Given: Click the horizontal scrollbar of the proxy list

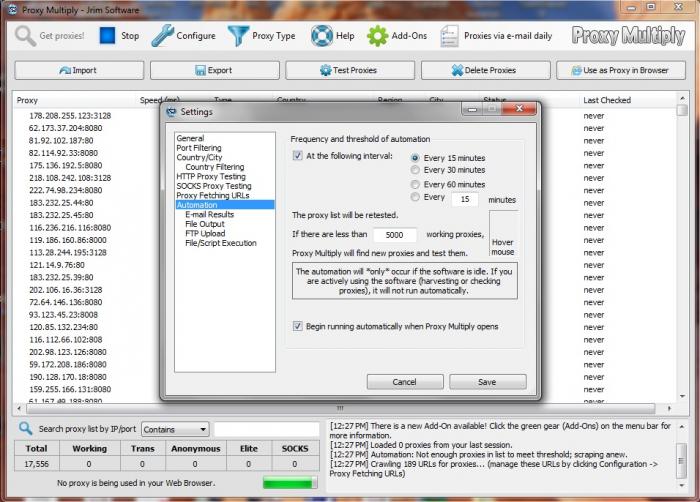Looking at the screenshot, I should click(340, 408).
